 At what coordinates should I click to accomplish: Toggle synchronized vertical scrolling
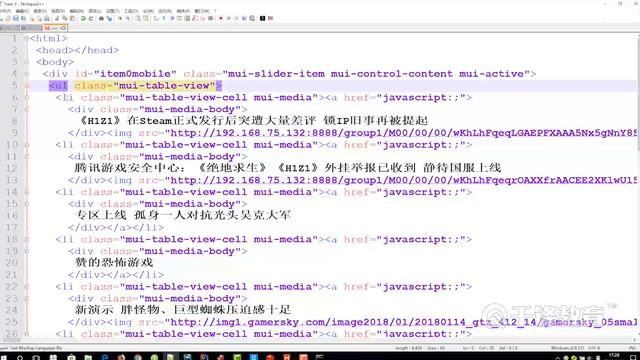138,18
